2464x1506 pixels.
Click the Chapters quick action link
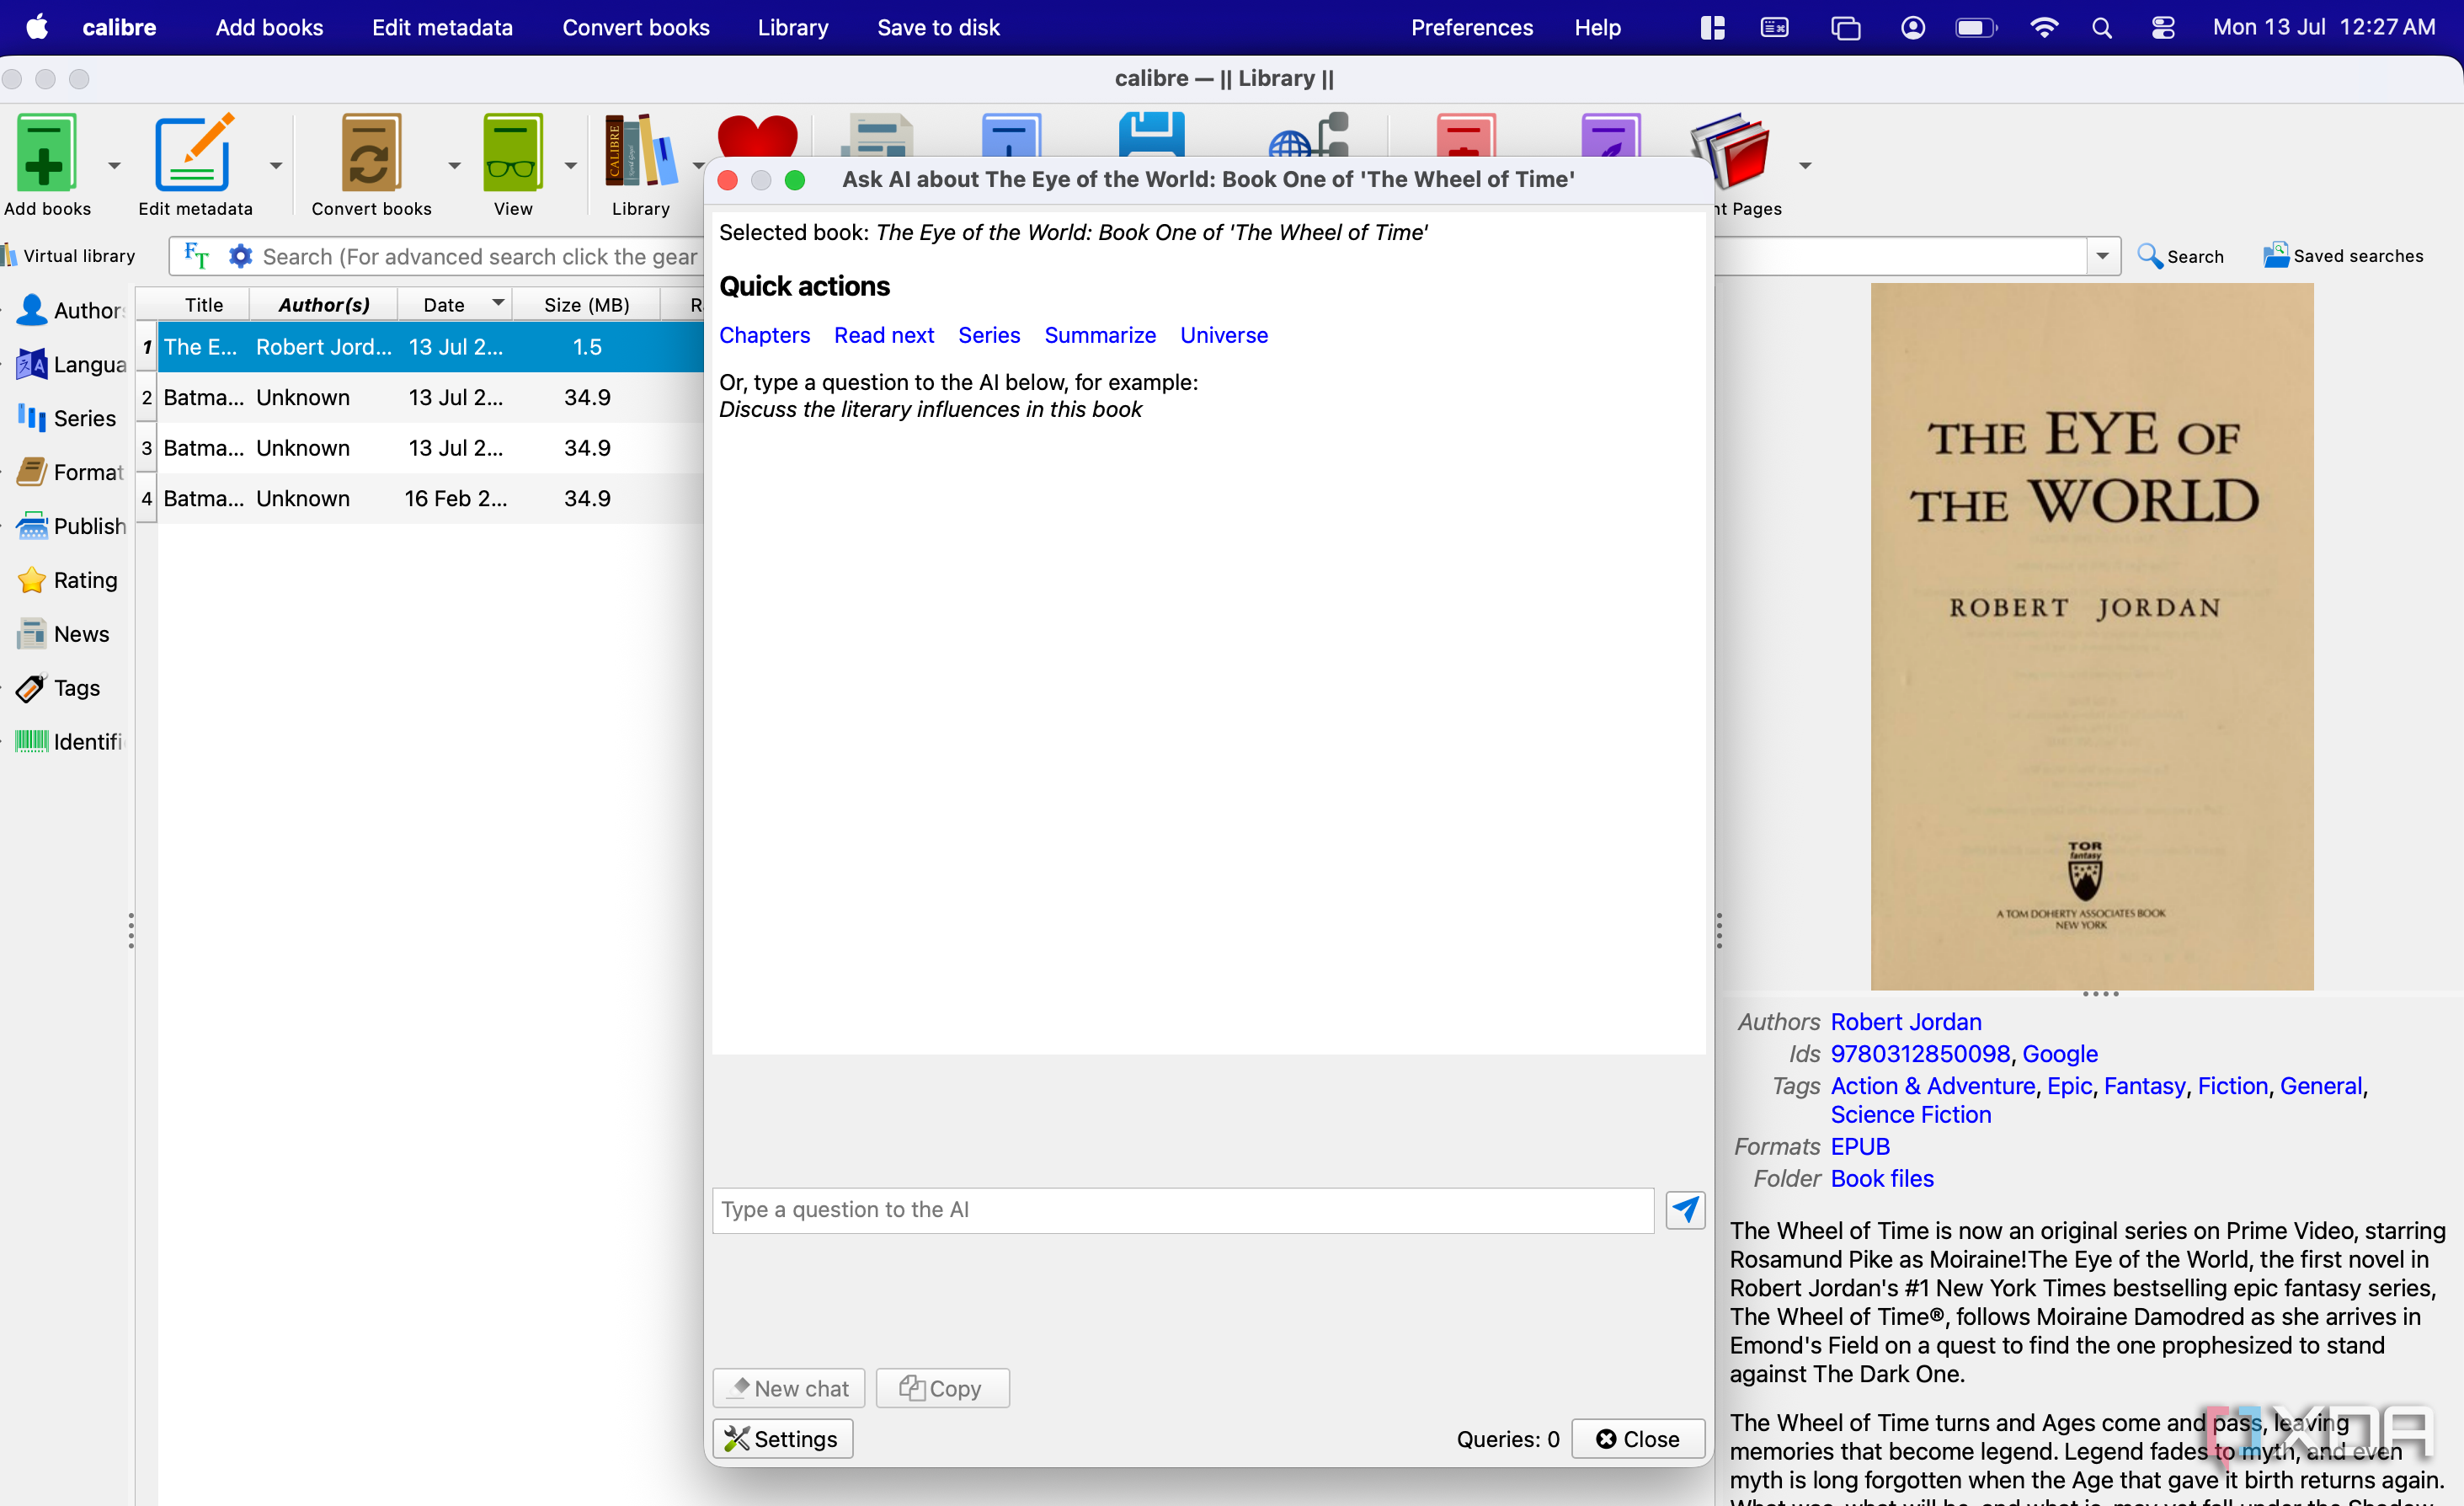tap(764, 335)
